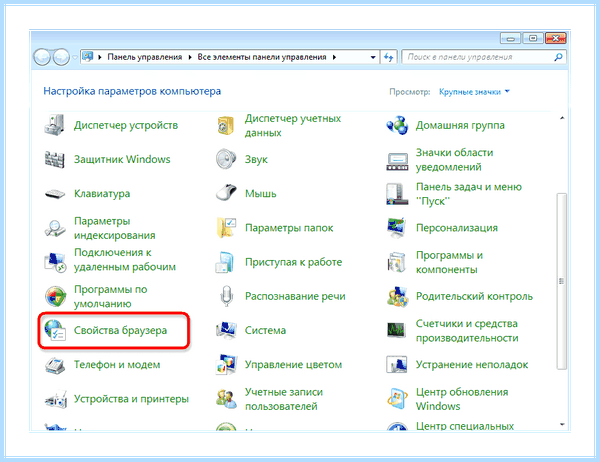Click the Защитник Windows link text
Screen dimensions: 600x462
tap(122, 159)
